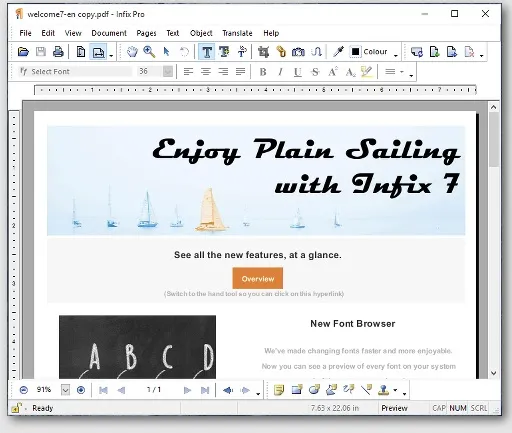512x433 pixels.
Task: Click the delete page icon
Action: tap(469, 52)
